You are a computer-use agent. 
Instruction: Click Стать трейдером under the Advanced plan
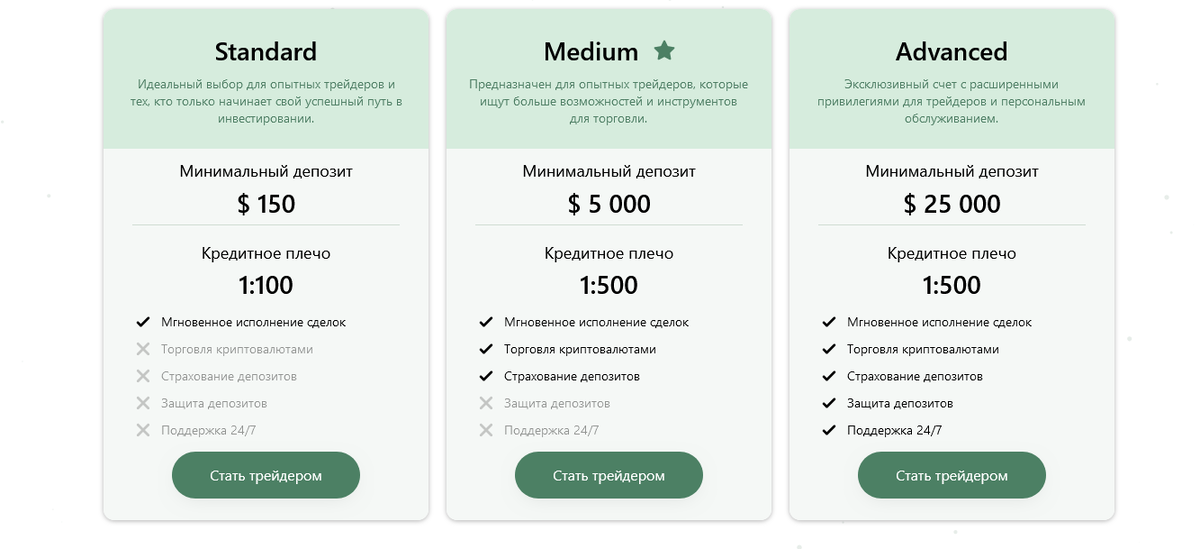tap(952, 475)
